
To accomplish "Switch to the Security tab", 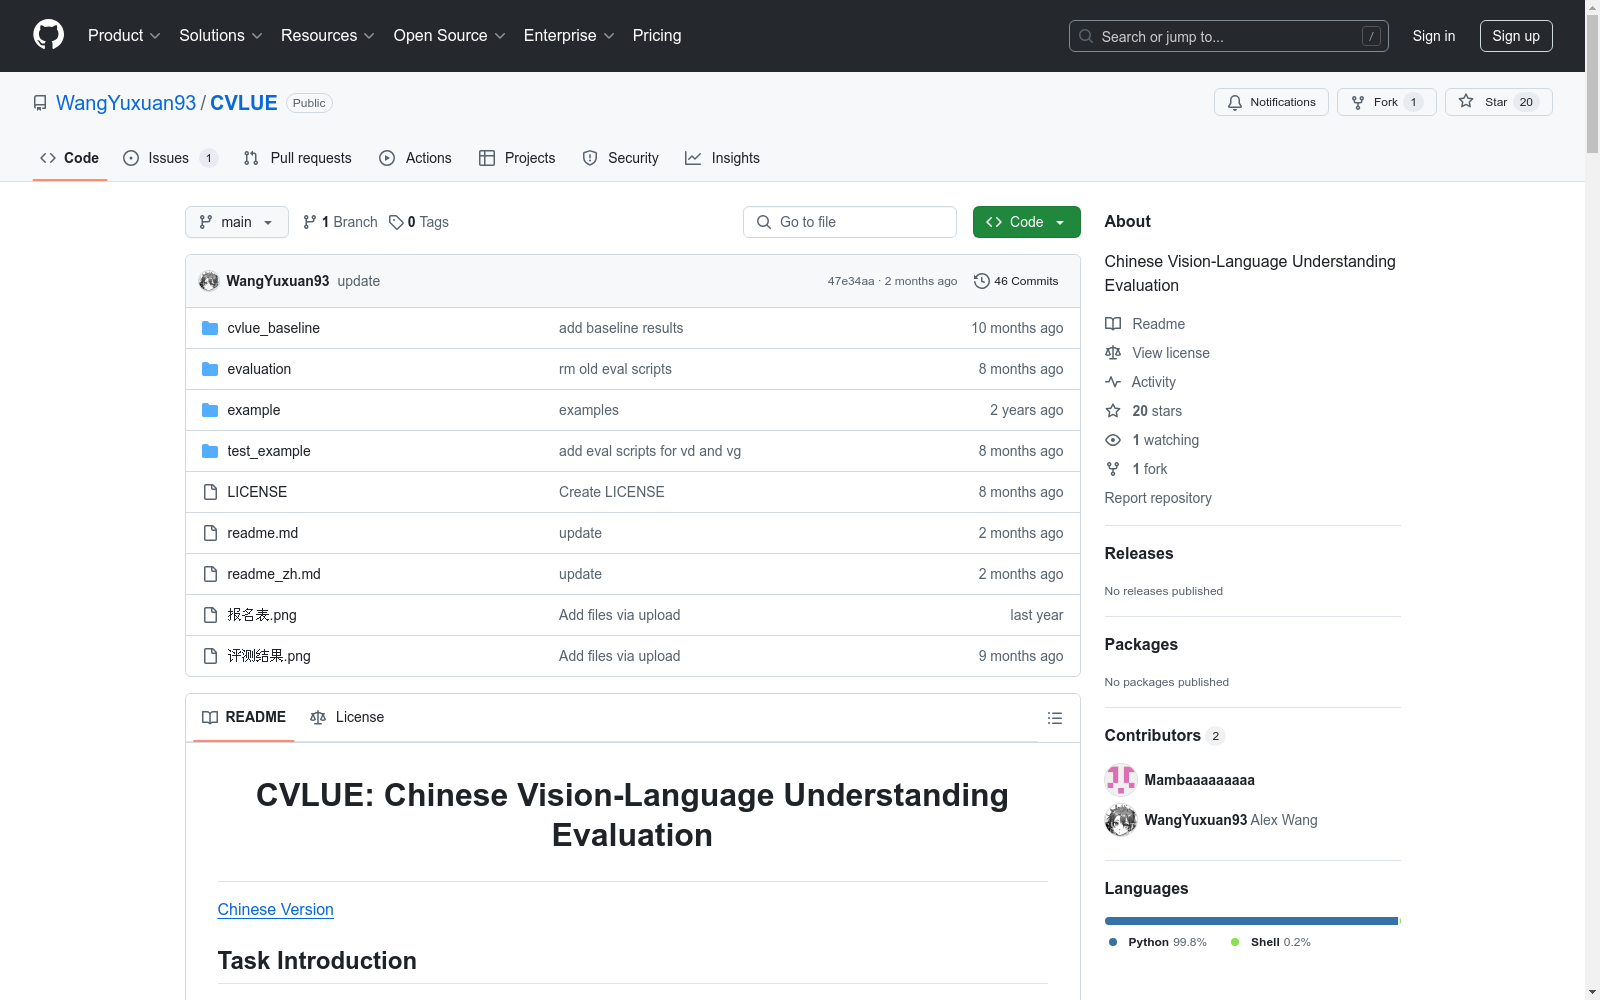I will (621, 158).
